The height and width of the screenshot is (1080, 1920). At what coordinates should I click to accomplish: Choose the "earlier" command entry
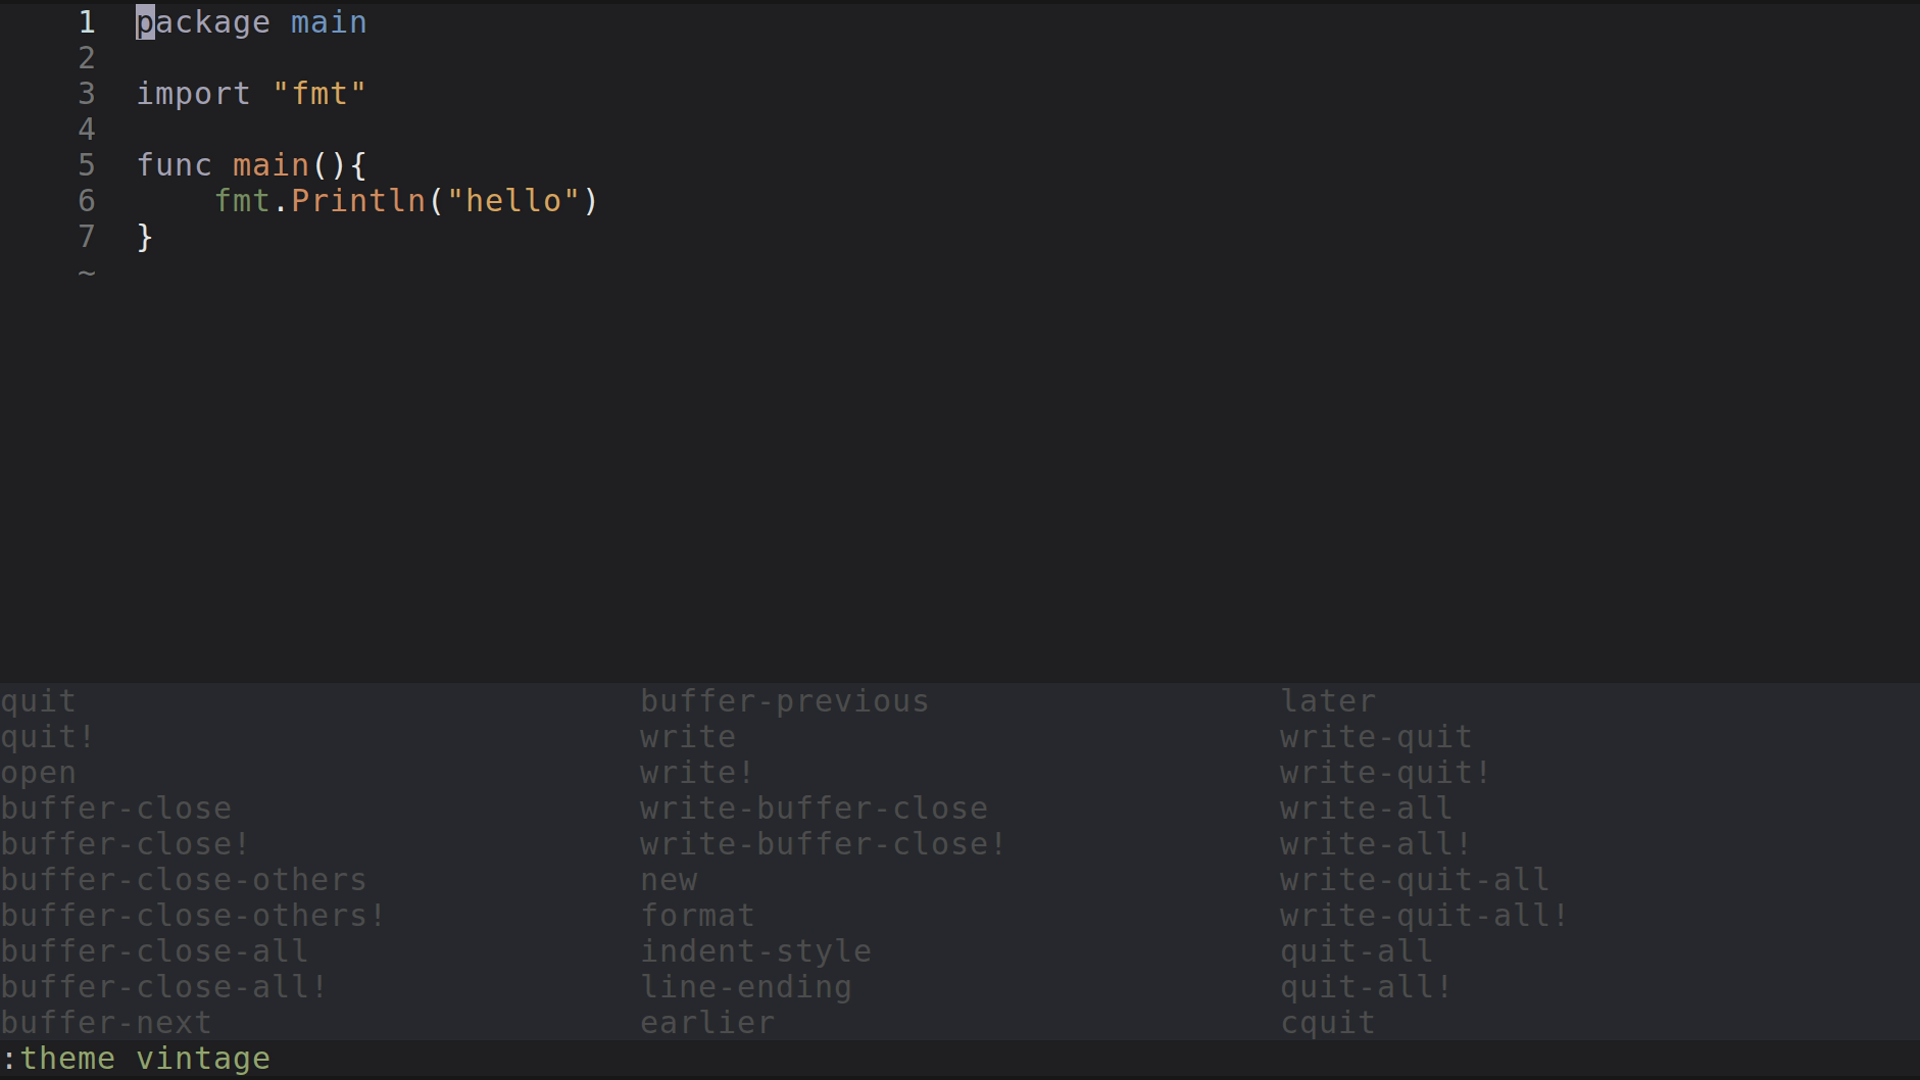707,1023
